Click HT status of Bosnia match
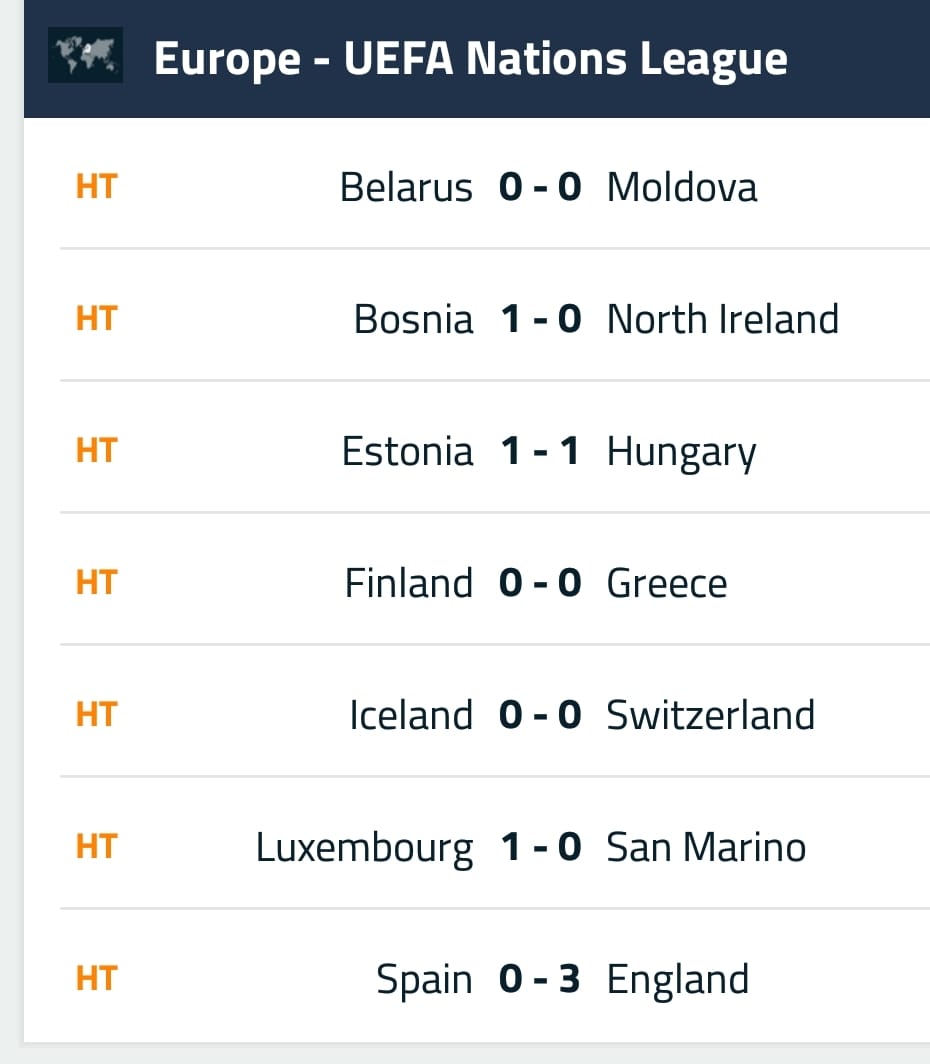The height and width of the screenshot is (1064, 930). click(97, 318)
